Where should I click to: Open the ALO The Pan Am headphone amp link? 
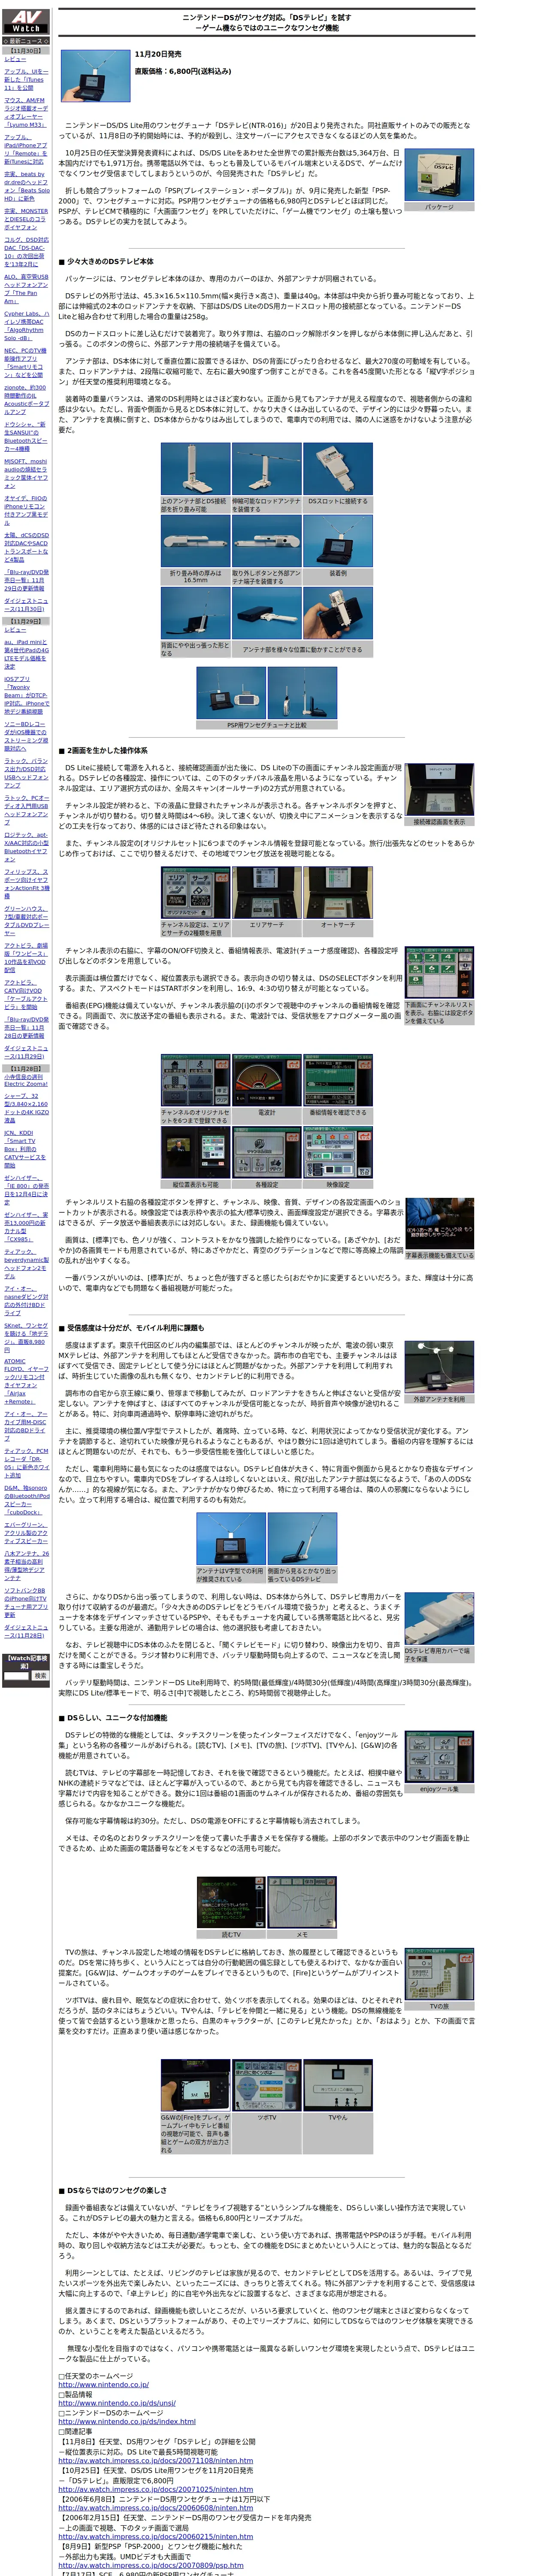(26, 289)
